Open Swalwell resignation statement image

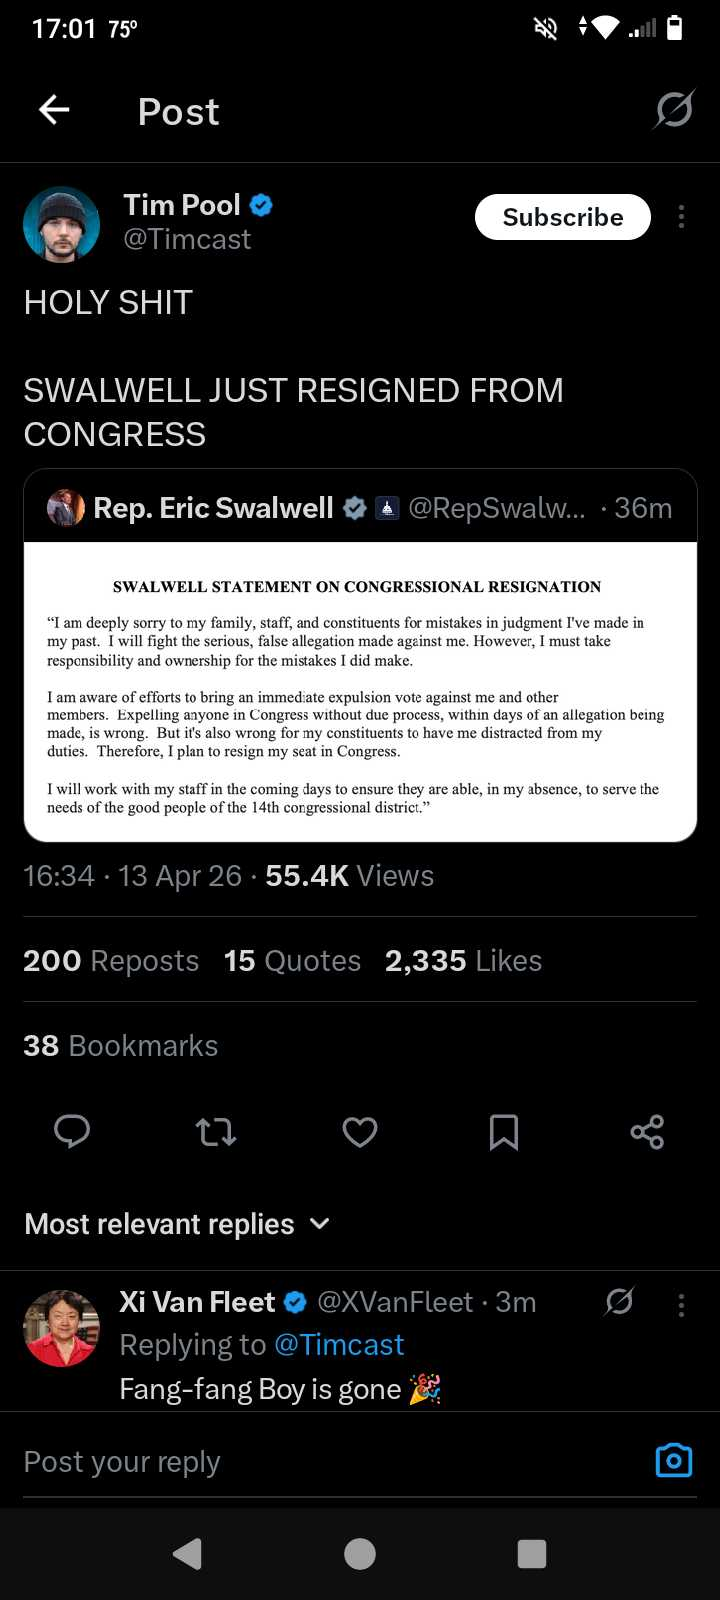pos(360,692)
